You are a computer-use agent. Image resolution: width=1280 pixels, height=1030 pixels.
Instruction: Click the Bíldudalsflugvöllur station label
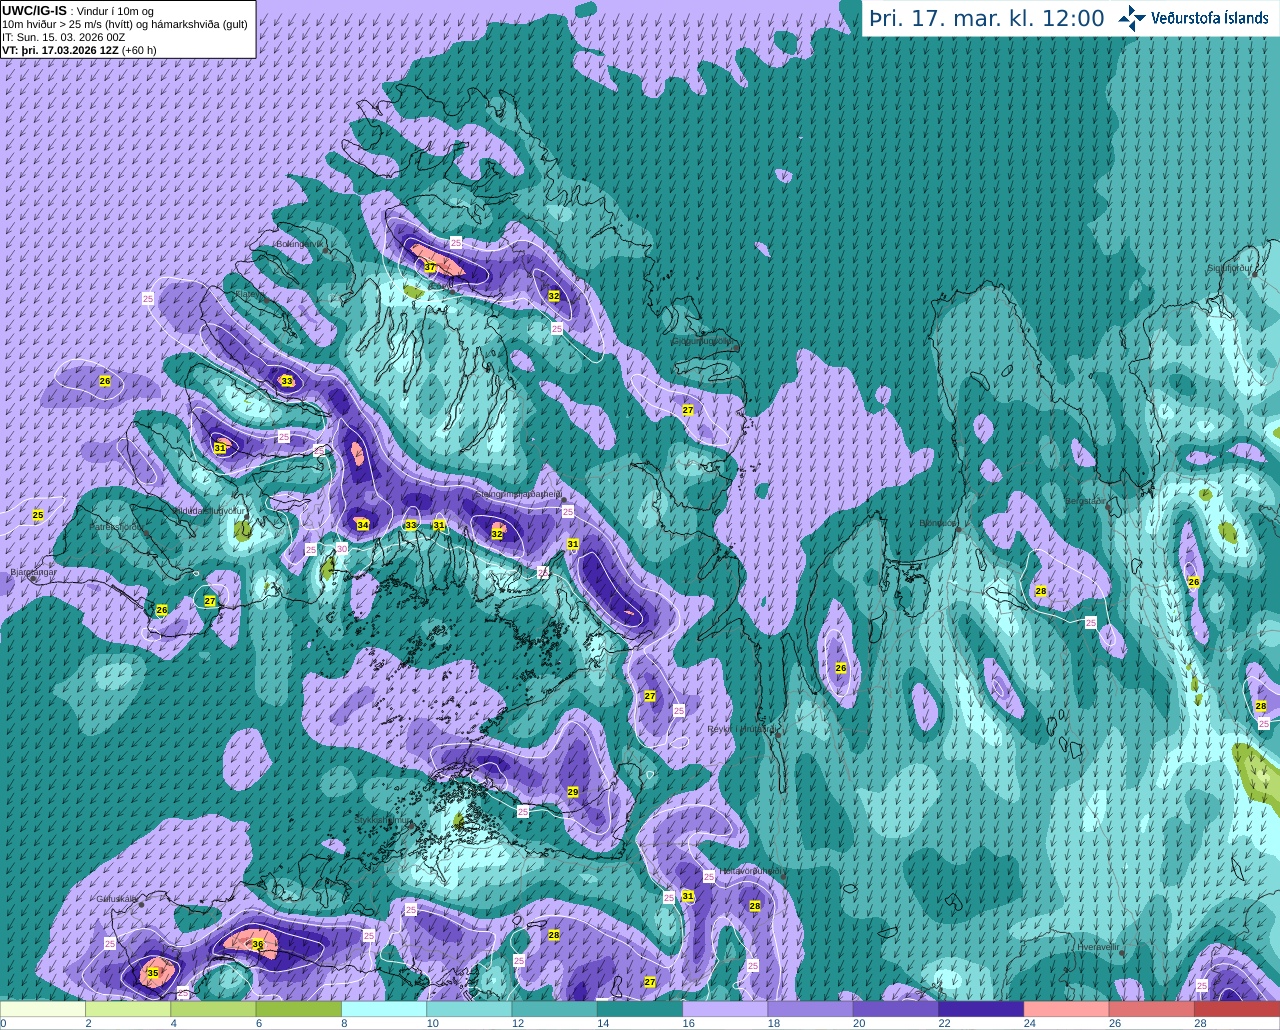pos(208,510)
